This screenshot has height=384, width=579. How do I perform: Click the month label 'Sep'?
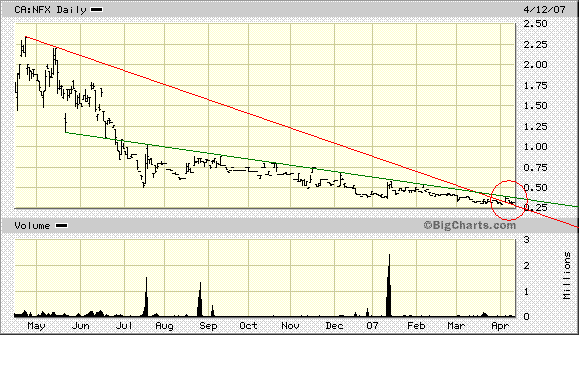point(208,326)
